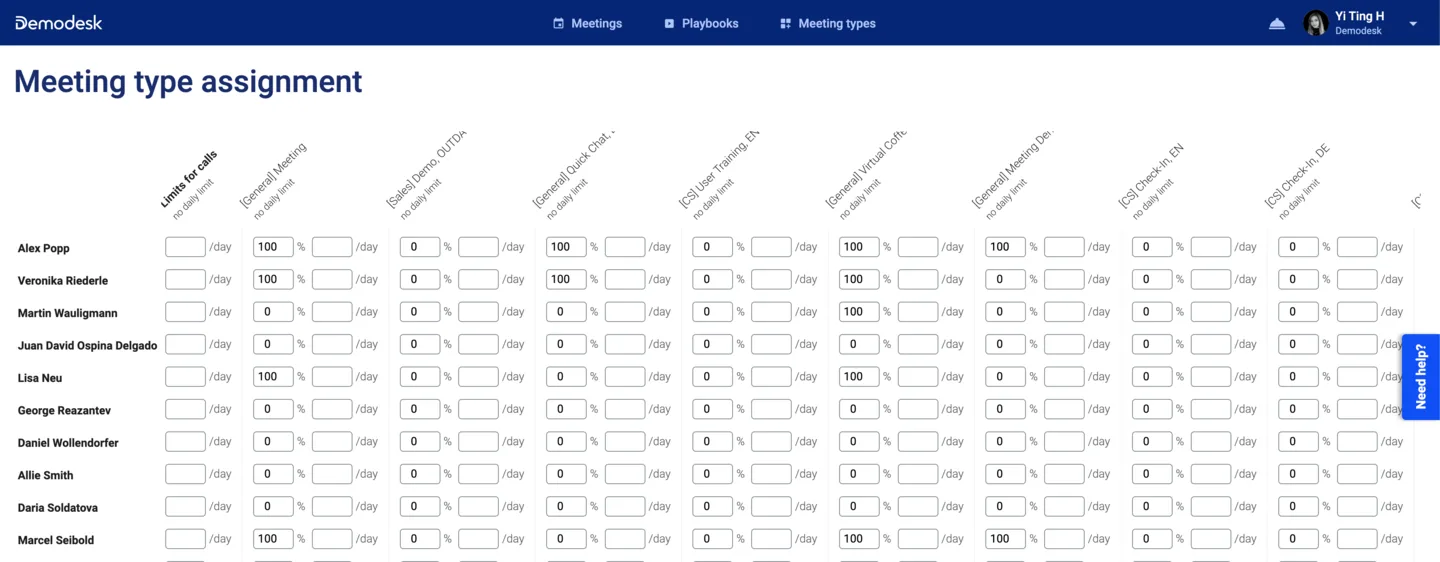Click the [General] Meeting column header
Screen dimensions: 1440x562
point(273,175)
